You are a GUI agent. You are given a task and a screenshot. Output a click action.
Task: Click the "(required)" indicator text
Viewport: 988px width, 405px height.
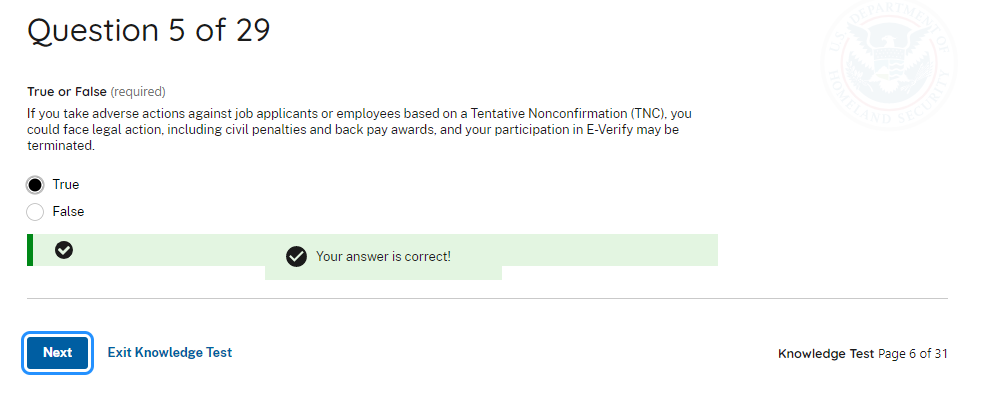pos(138,92)
